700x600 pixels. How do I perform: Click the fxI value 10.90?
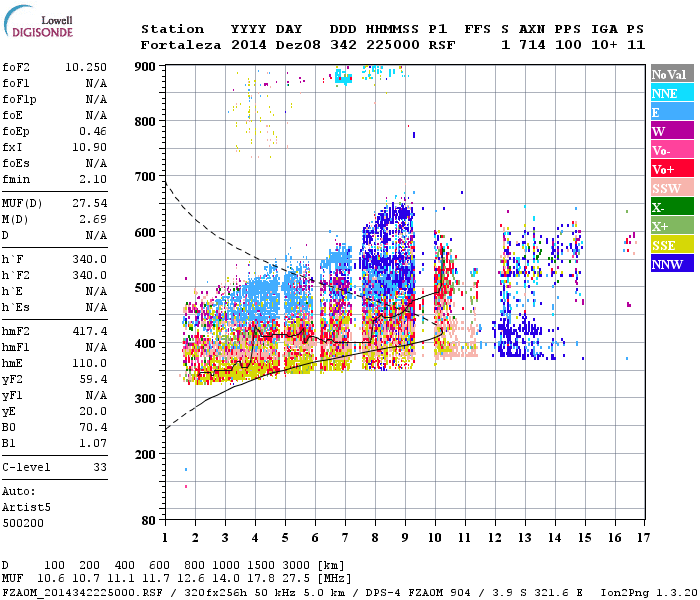click(x=89, y=147)
